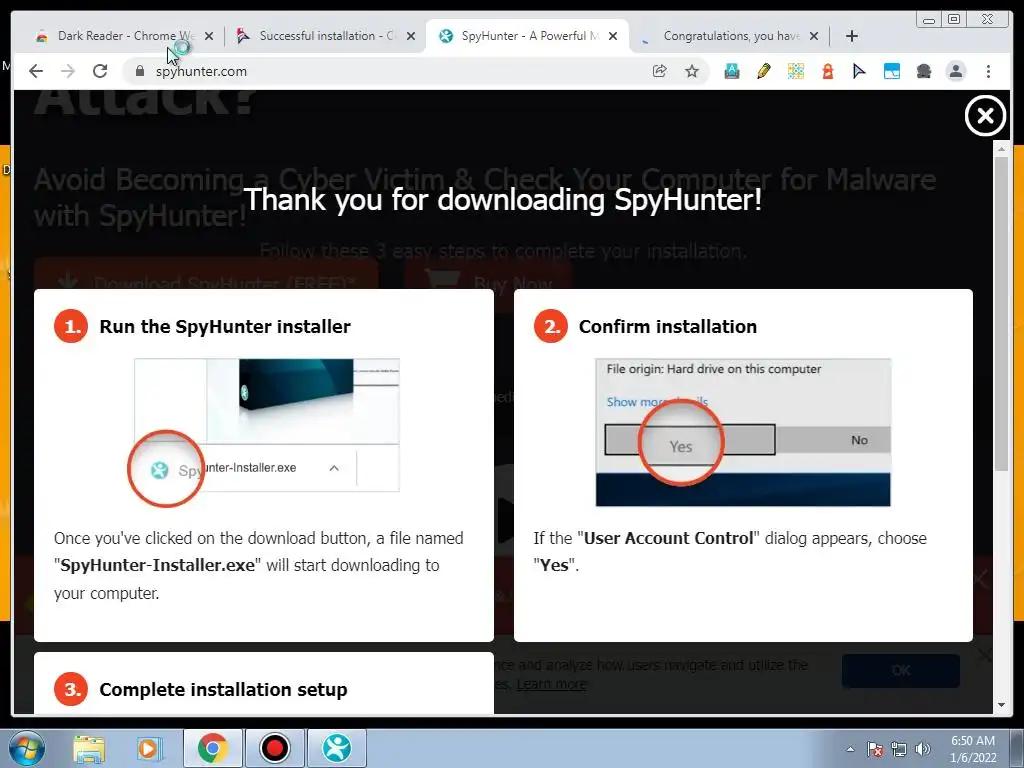The height and width of the screenshot is (768, 1024).
Task: Close the Congratulations tab
Action: click(814, 36)
